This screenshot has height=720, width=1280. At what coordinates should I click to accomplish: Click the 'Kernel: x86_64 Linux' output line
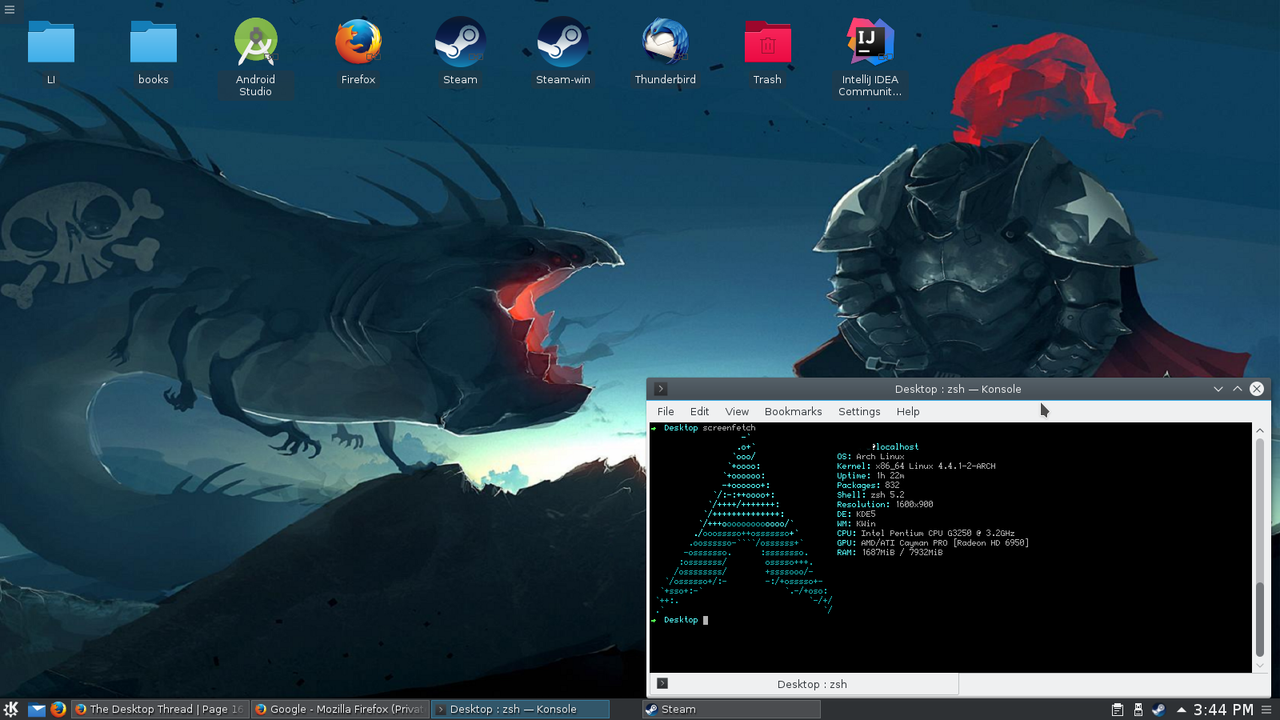916,466
